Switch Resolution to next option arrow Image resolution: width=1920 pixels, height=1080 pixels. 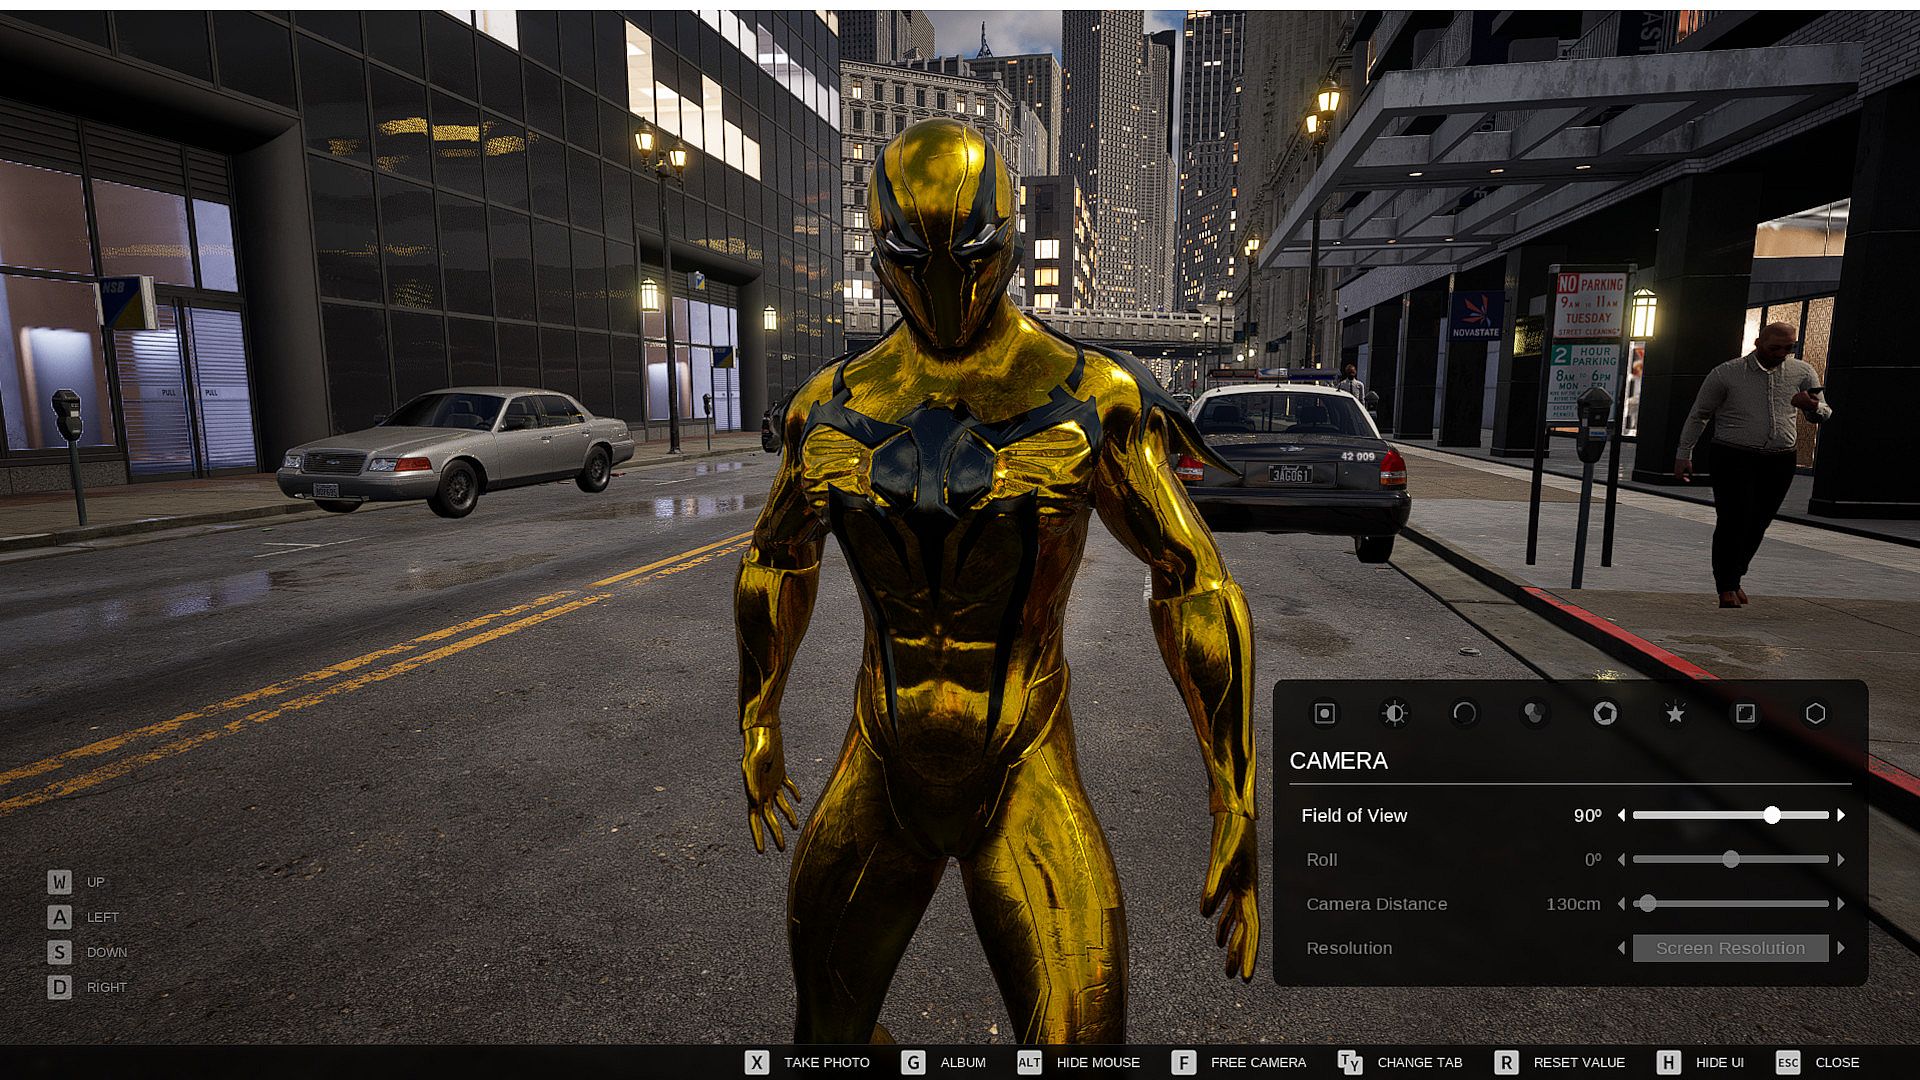point(1841,947)
